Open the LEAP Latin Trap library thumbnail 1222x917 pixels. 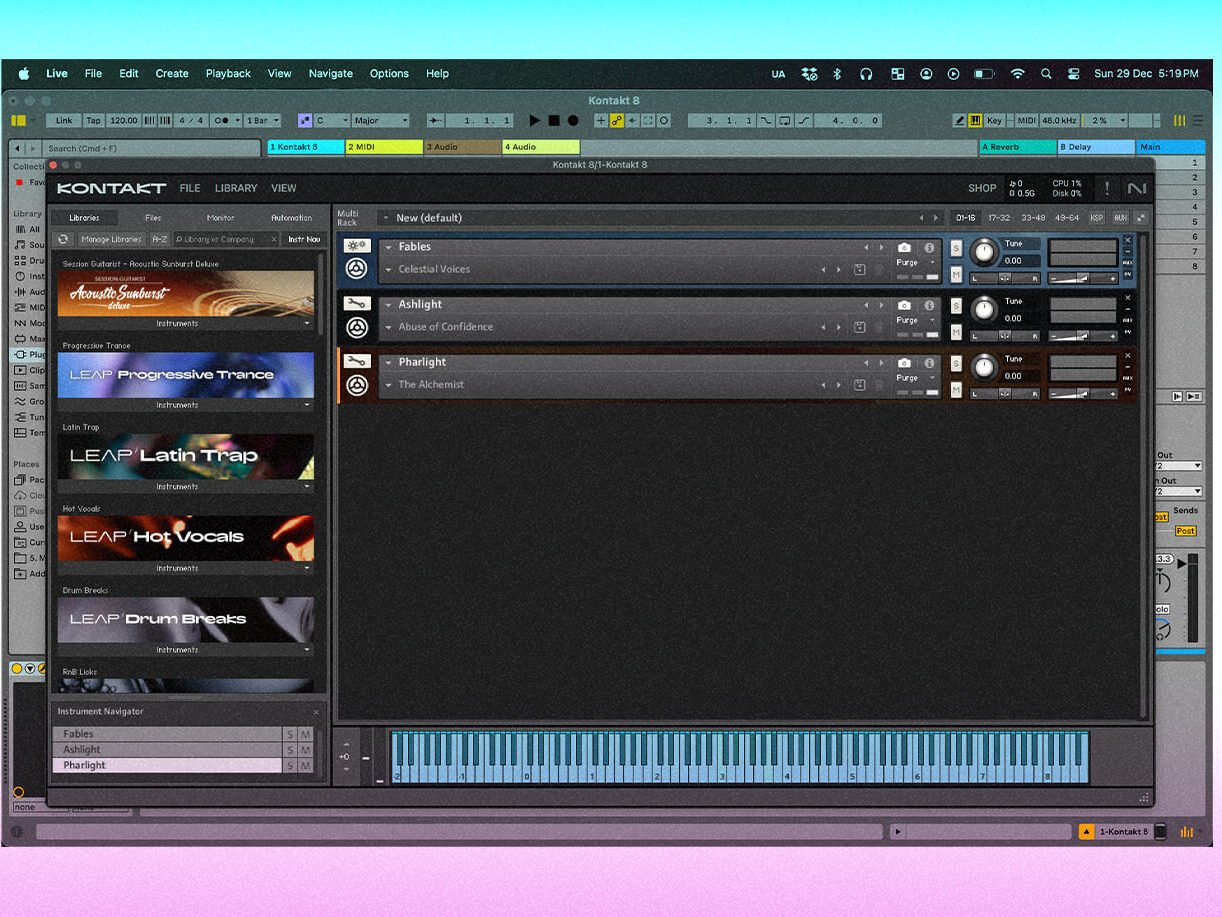tap(185, 456)
